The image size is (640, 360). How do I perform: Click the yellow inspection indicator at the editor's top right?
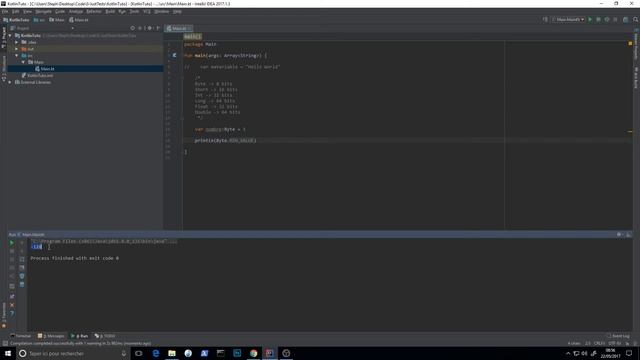630,43
